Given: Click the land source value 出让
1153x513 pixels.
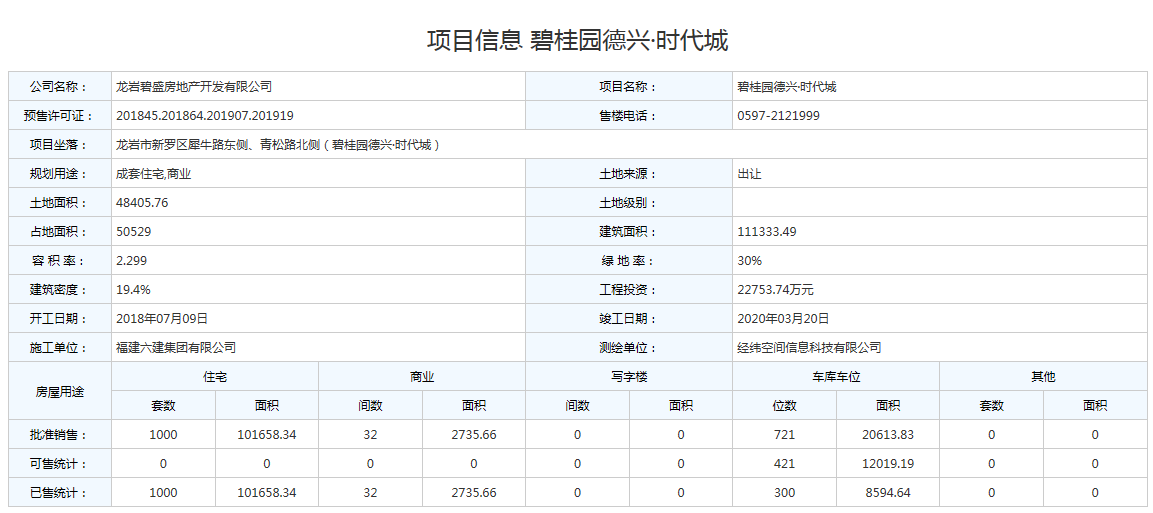Looking at the screenshot, I should click(749, 173).
